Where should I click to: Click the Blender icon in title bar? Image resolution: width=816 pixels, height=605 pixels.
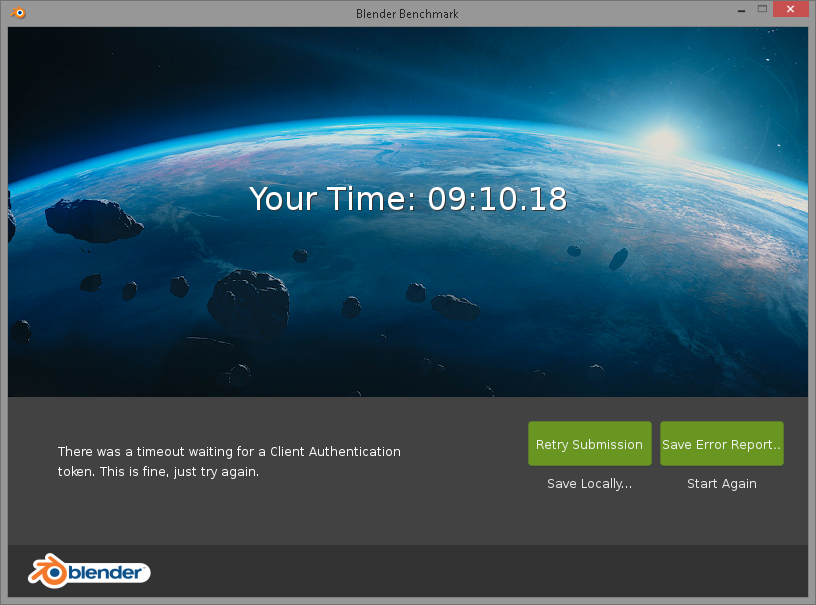coord(18,12)
